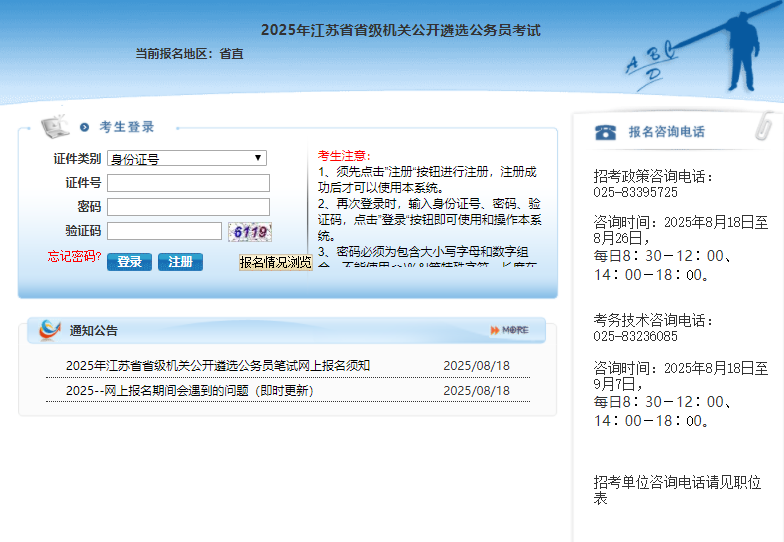Click the round arrow bullet before 考生登录
The image size is (784, 542).
pyautogui.click(x=85, y=128)
